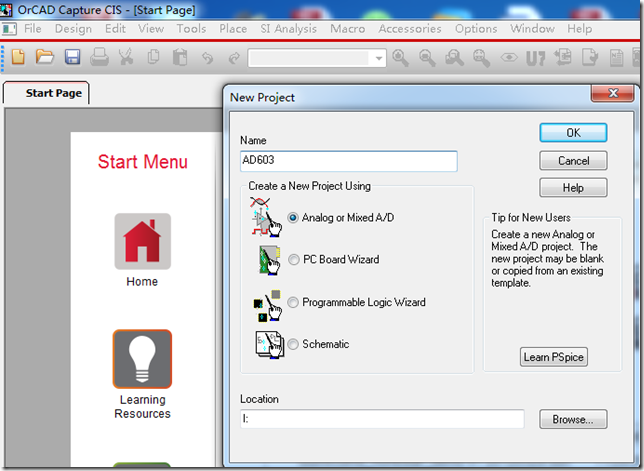Click the Save floppy disk icon

tap(72, 57)
